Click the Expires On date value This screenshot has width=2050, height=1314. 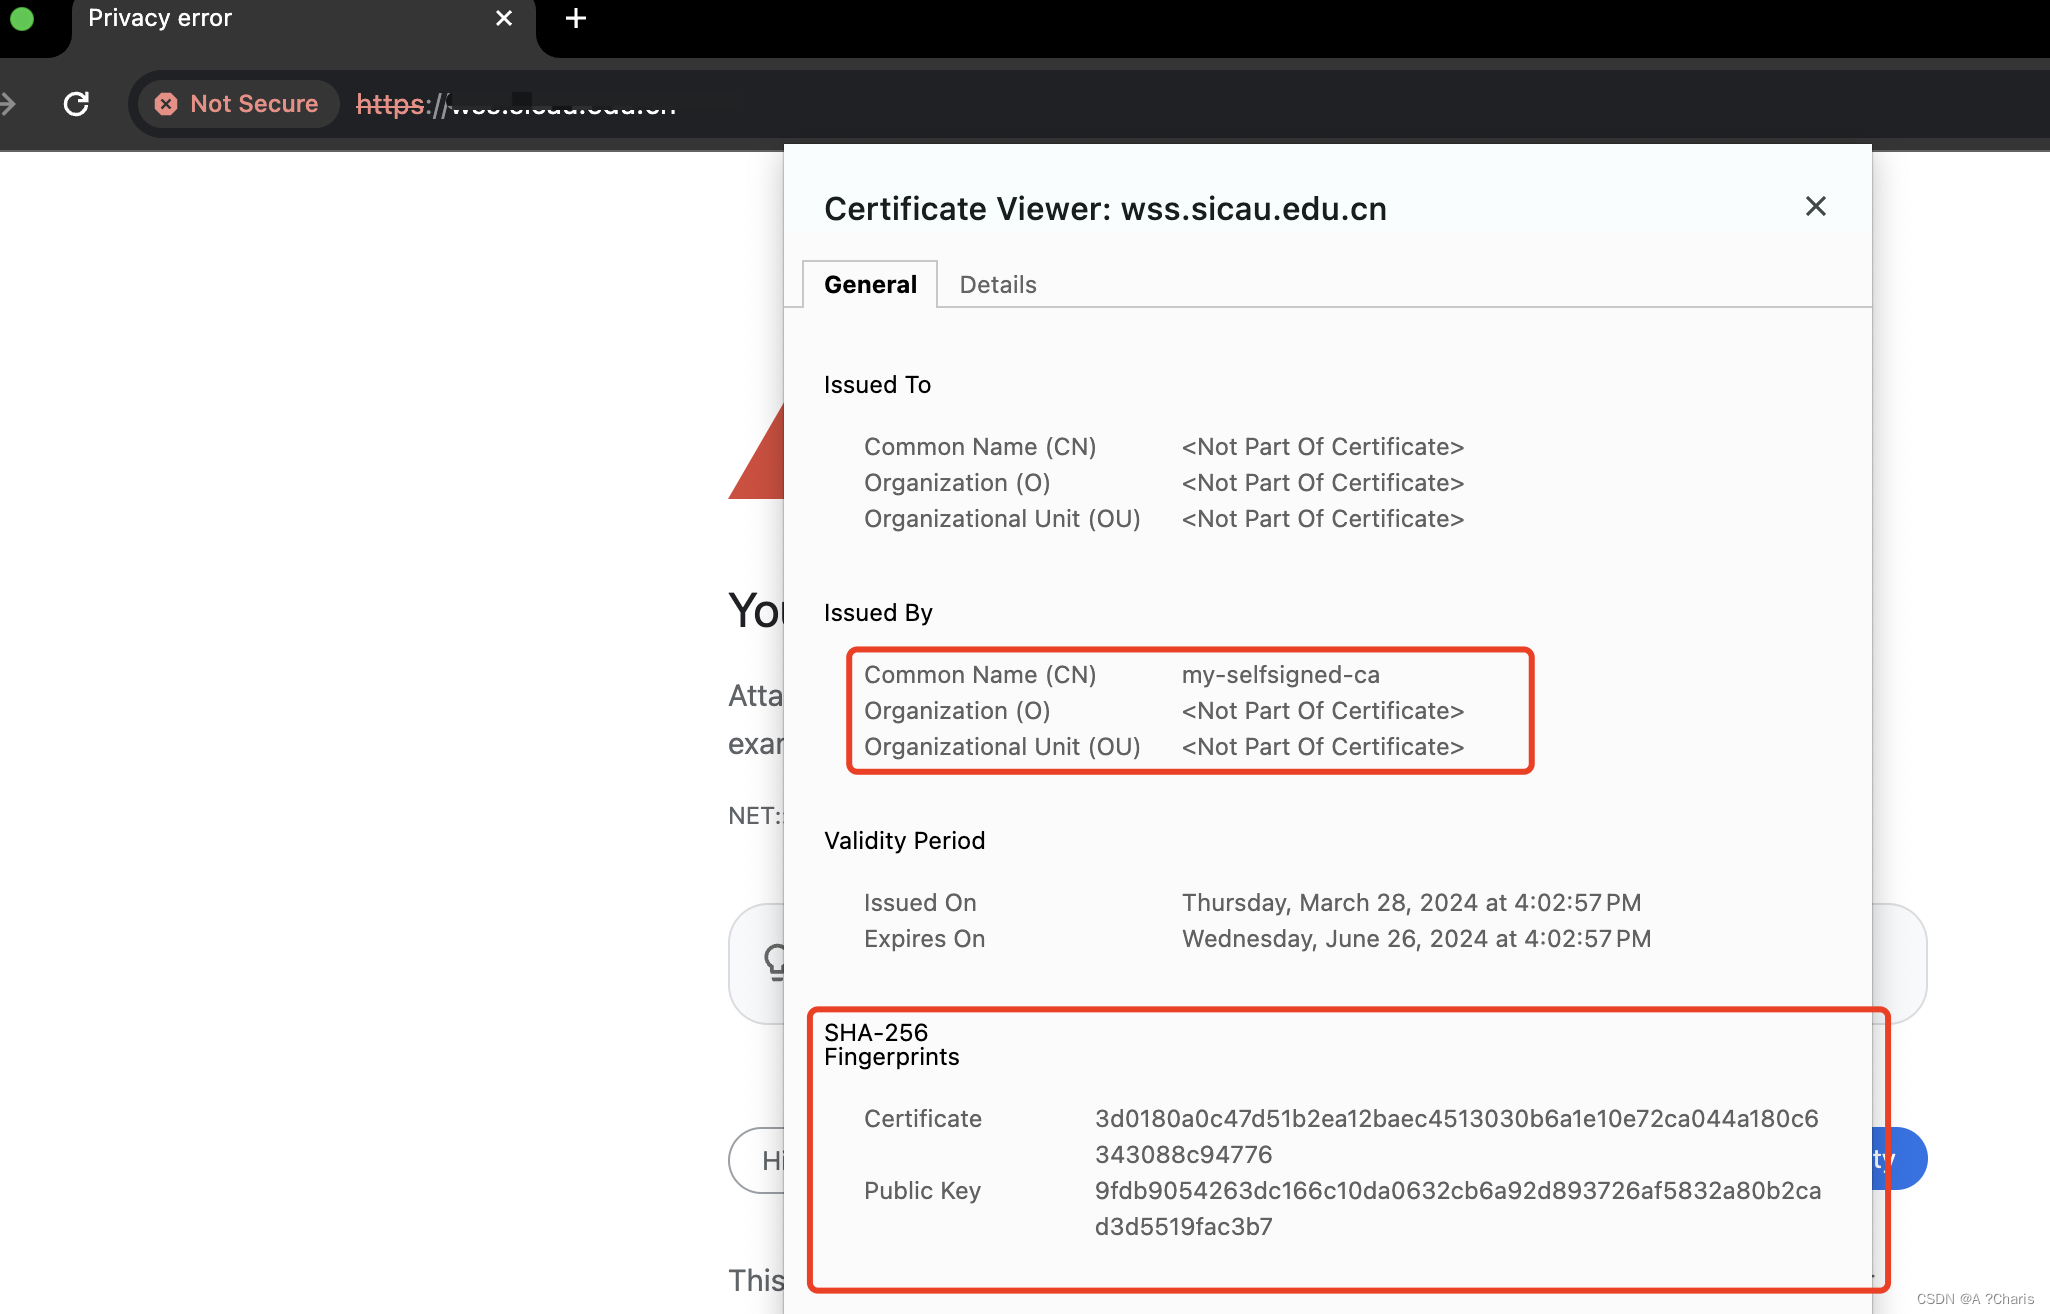click(1414, 938)
